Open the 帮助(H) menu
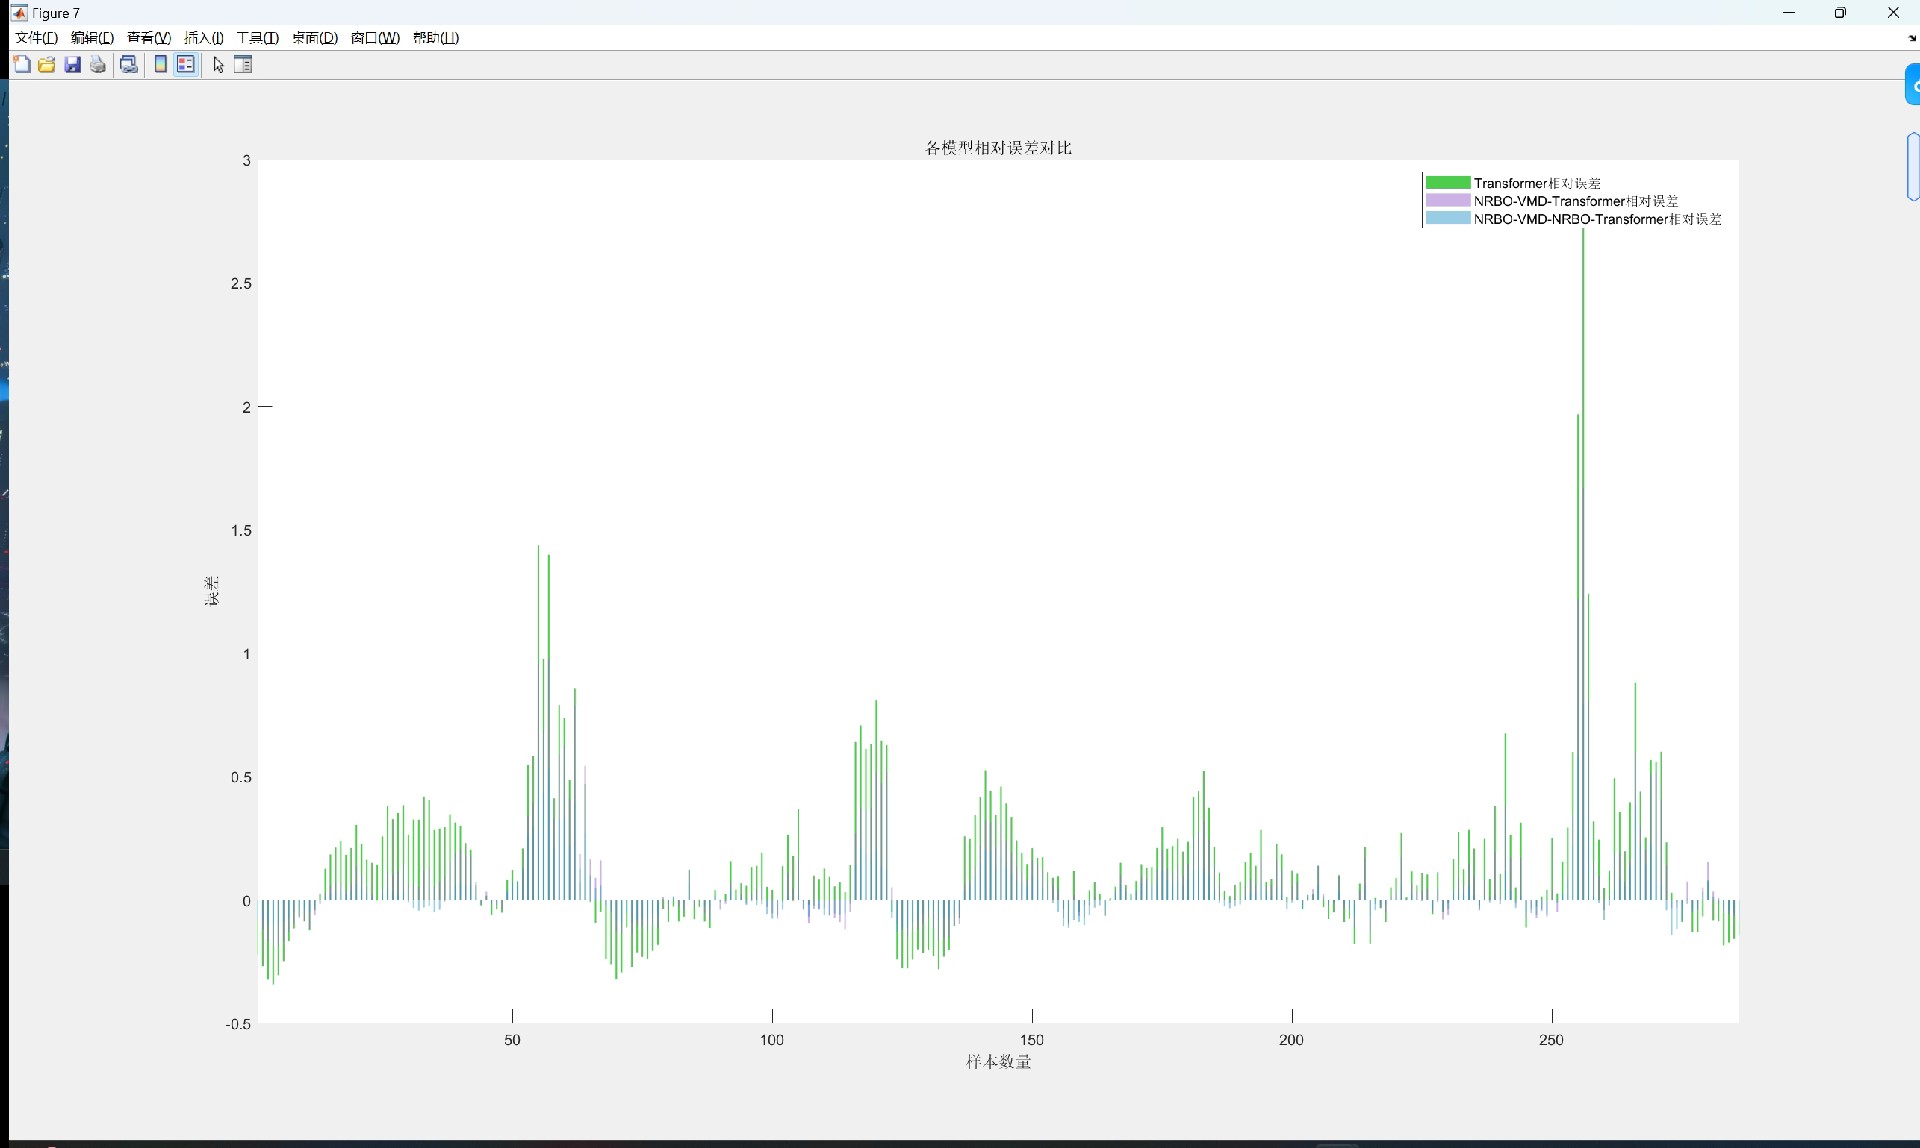The image size is (1920, 1148). (436, 38)
